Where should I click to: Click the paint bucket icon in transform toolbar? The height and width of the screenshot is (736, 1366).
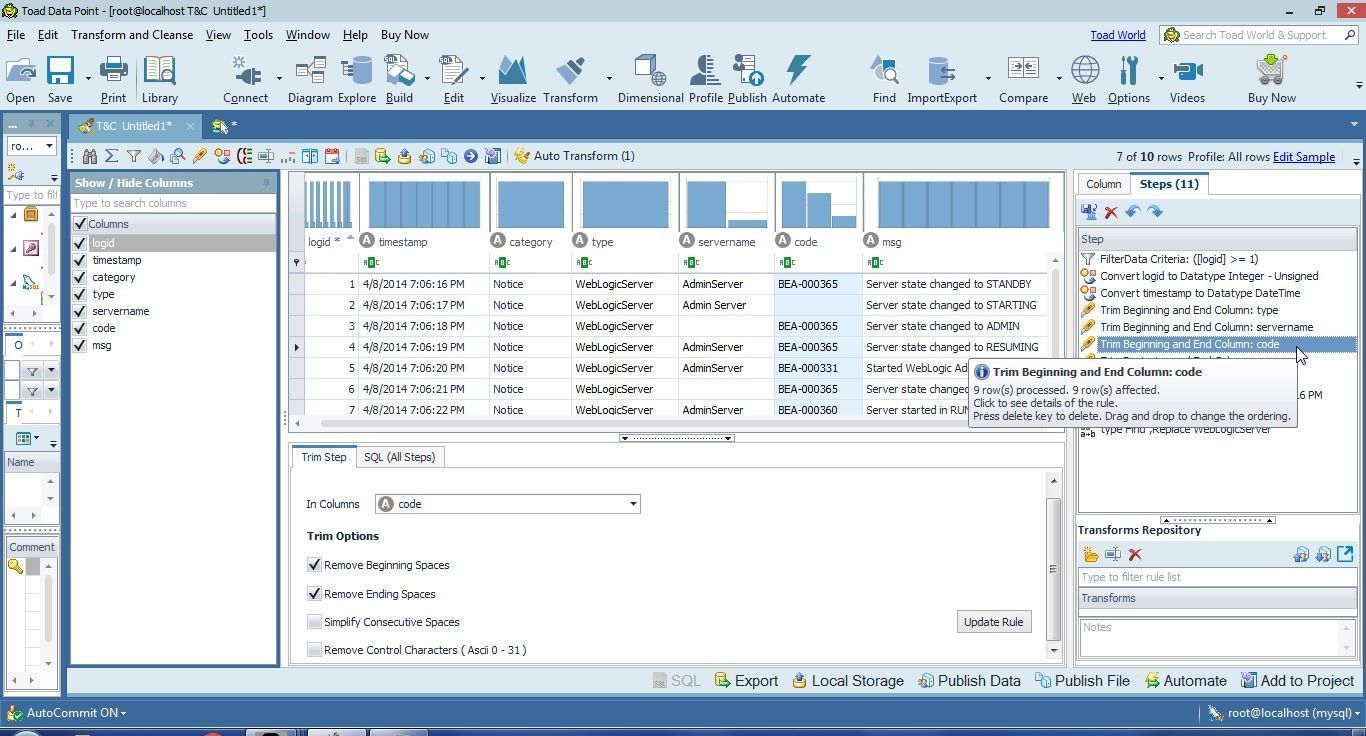click(155, 156)
